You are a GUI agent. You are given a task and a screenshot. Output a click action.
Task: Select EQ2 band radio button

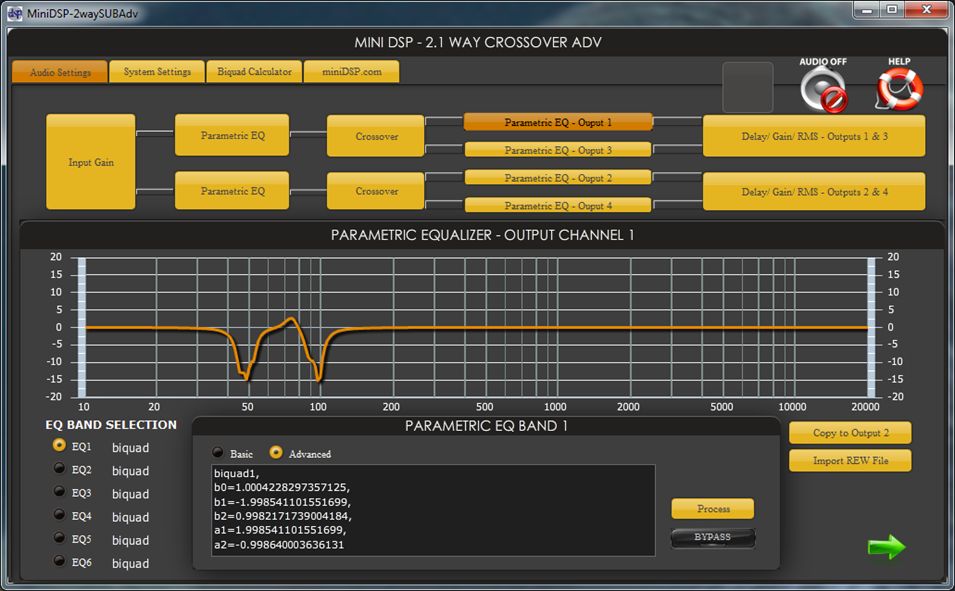point(59,469)
